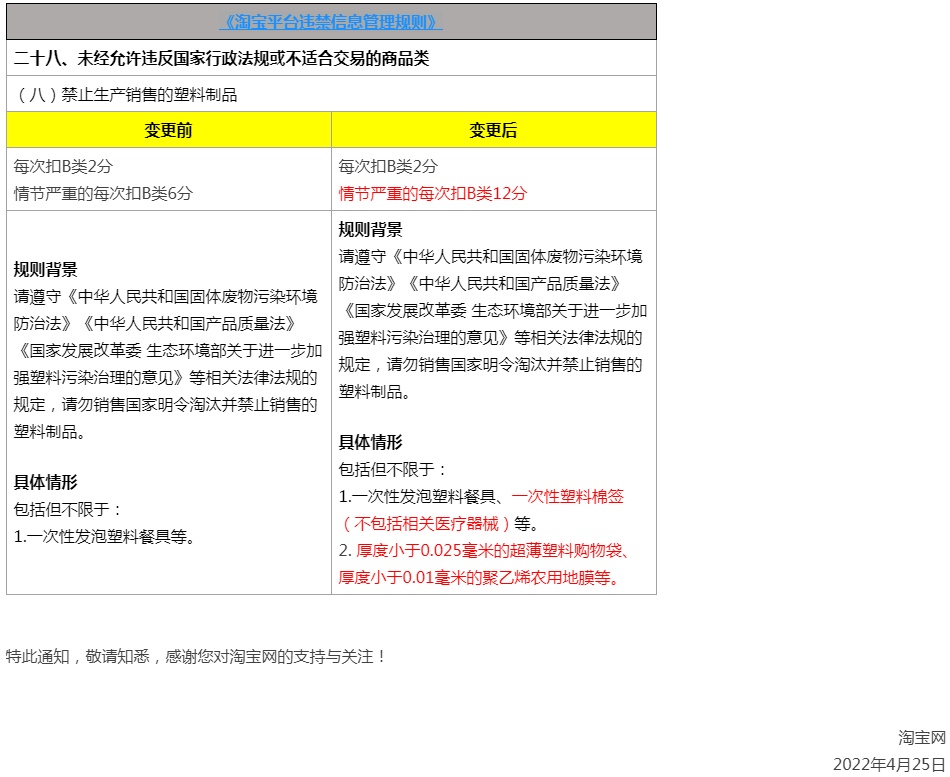
Task: Select 每次扣B类2分 in the 变更后 column
Action: coord(388,166)
